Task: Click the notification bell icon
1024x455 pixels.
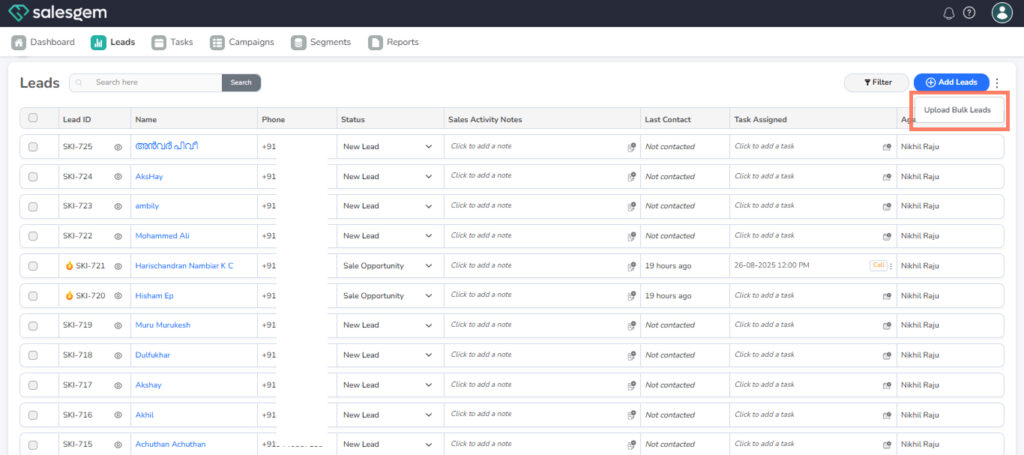Action: [949, 13]
